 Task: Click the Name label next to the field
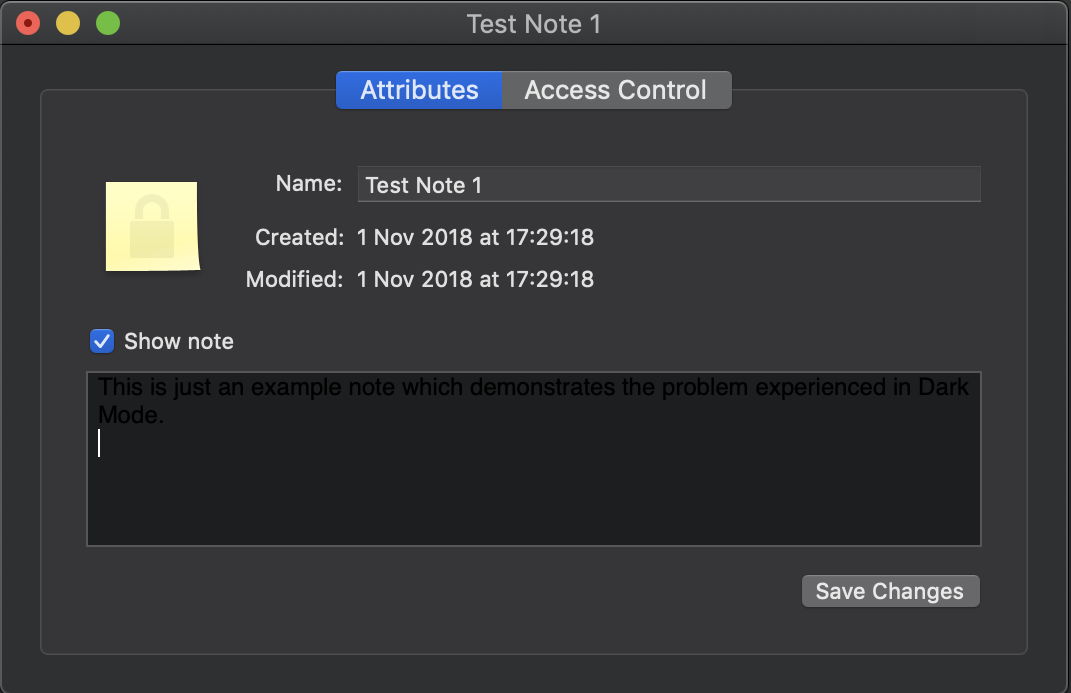tap(308, 183)
